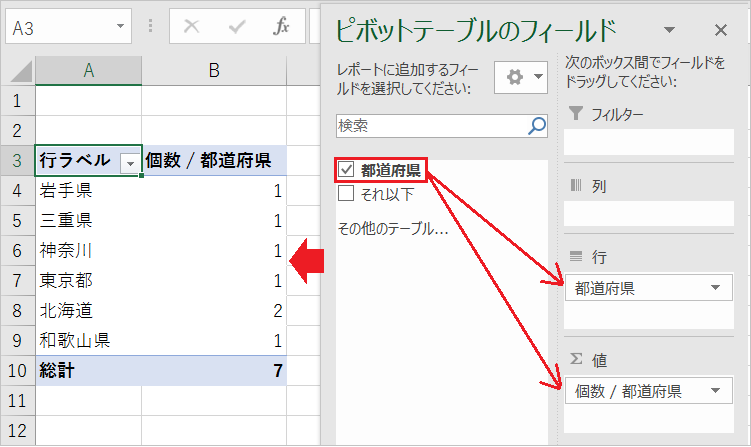Click the 個数 / 都道府県 header cell
This screenshot has height=447, width=751.
click(x=214, y=160)
